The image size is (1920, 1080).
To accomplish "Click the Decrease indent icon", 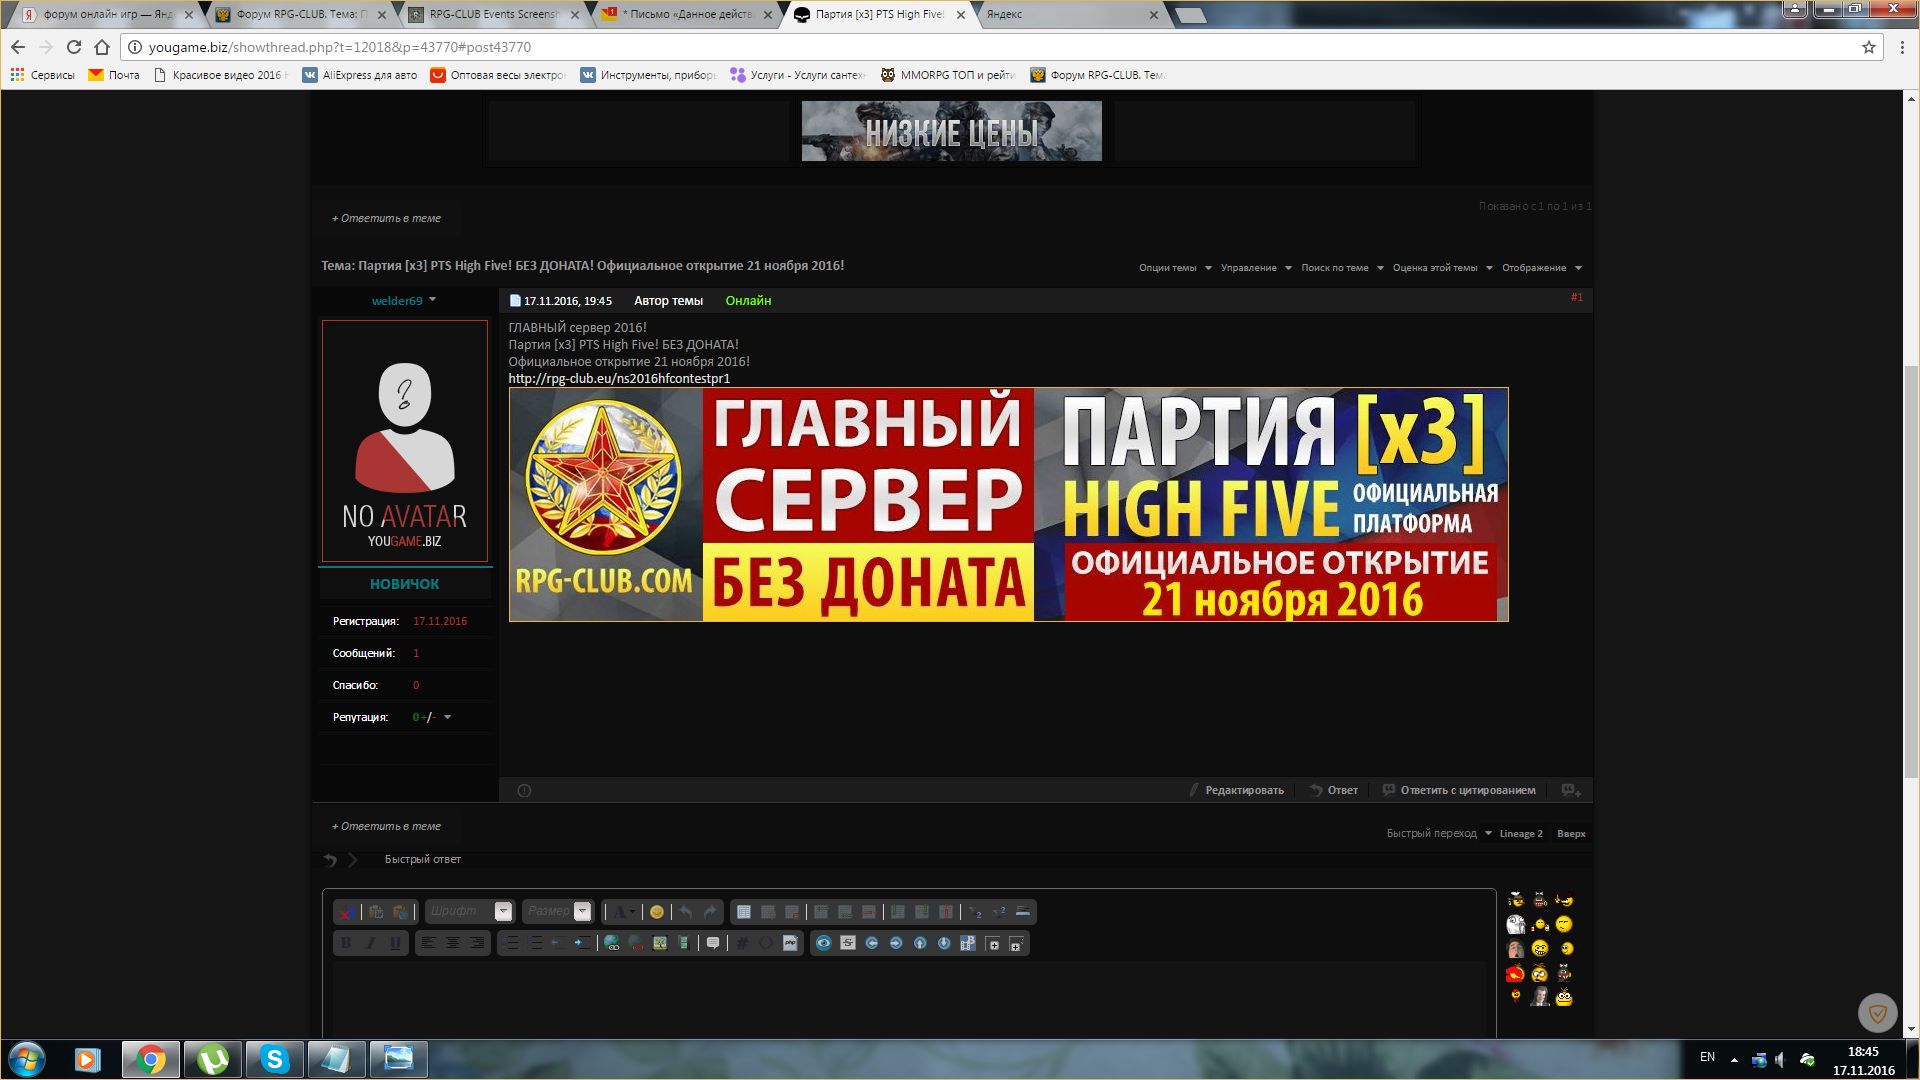I will coord(559,943).
